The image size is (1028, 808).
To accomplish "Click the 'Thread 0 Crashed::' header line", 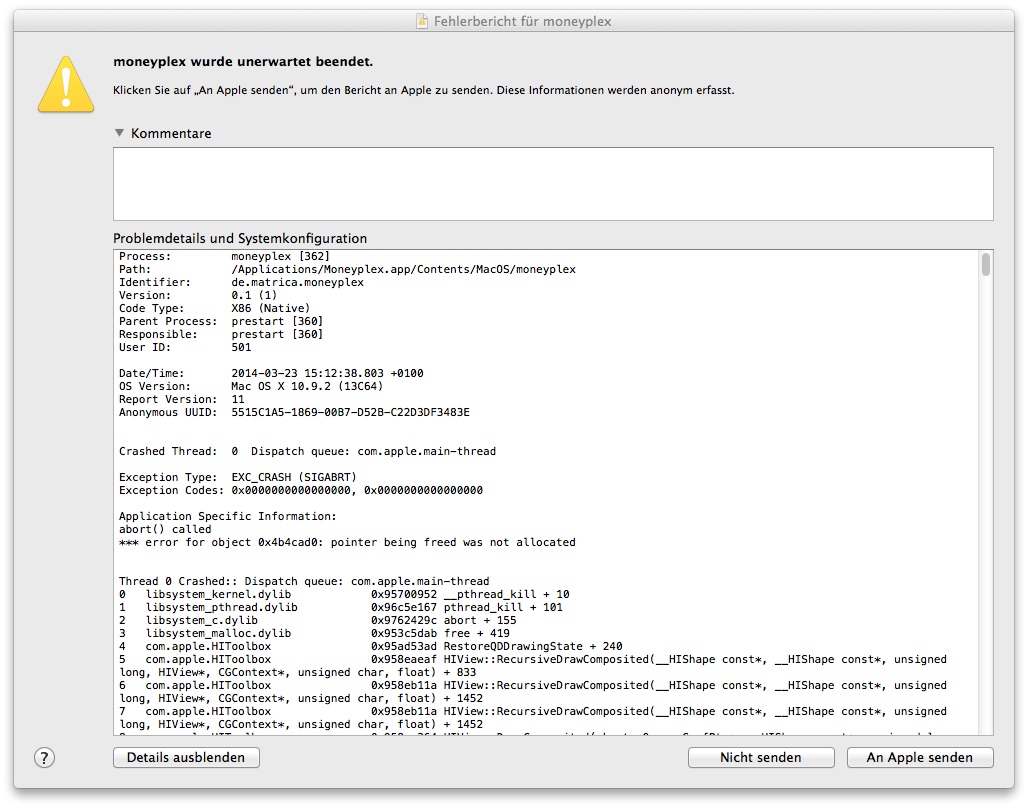I will (x=304, y=581).
